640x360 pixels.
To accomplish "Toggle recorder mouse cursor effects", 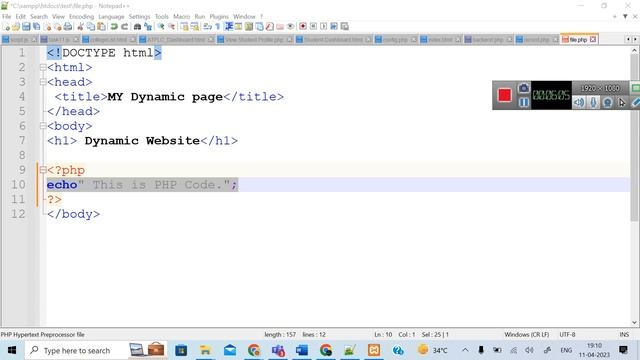I will coord(622,102).
